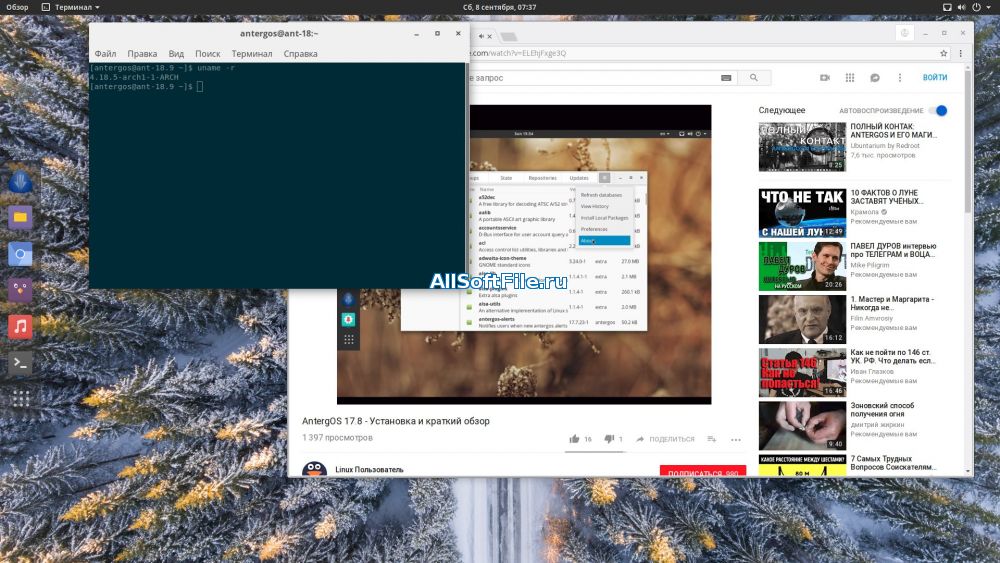Open ПАВЕЛ ДУРОВ интервью video thumbnail
The image size is (1000, 563).
[x=802, y=266]
